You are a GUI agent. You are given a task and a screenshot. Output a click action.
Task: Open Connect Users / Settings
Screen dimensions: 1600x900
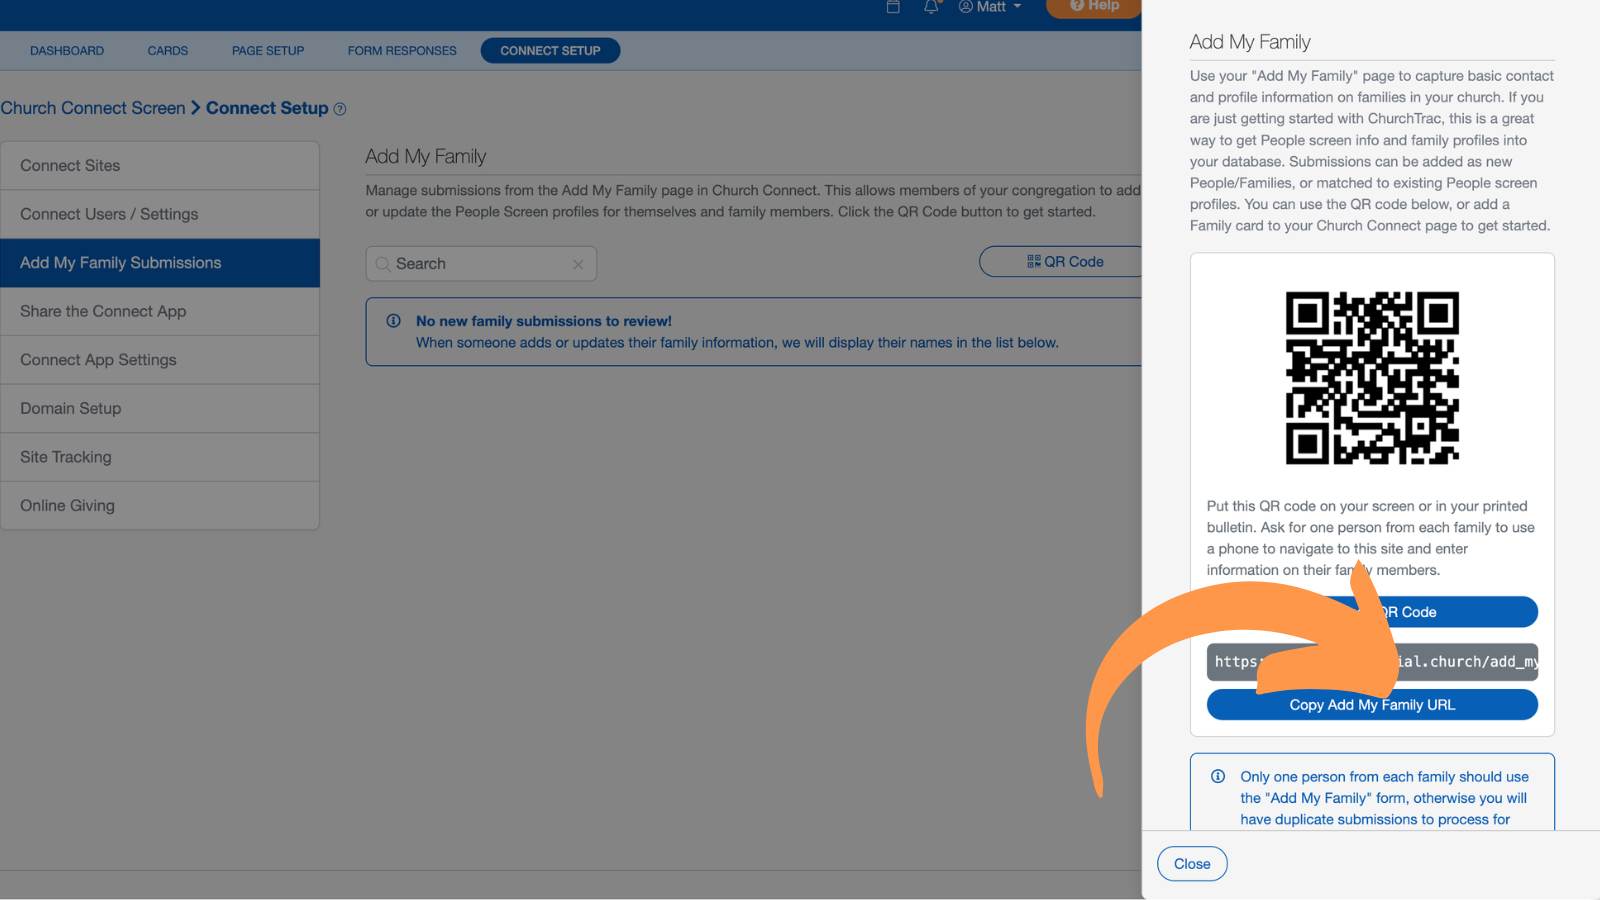coord(160,214)
